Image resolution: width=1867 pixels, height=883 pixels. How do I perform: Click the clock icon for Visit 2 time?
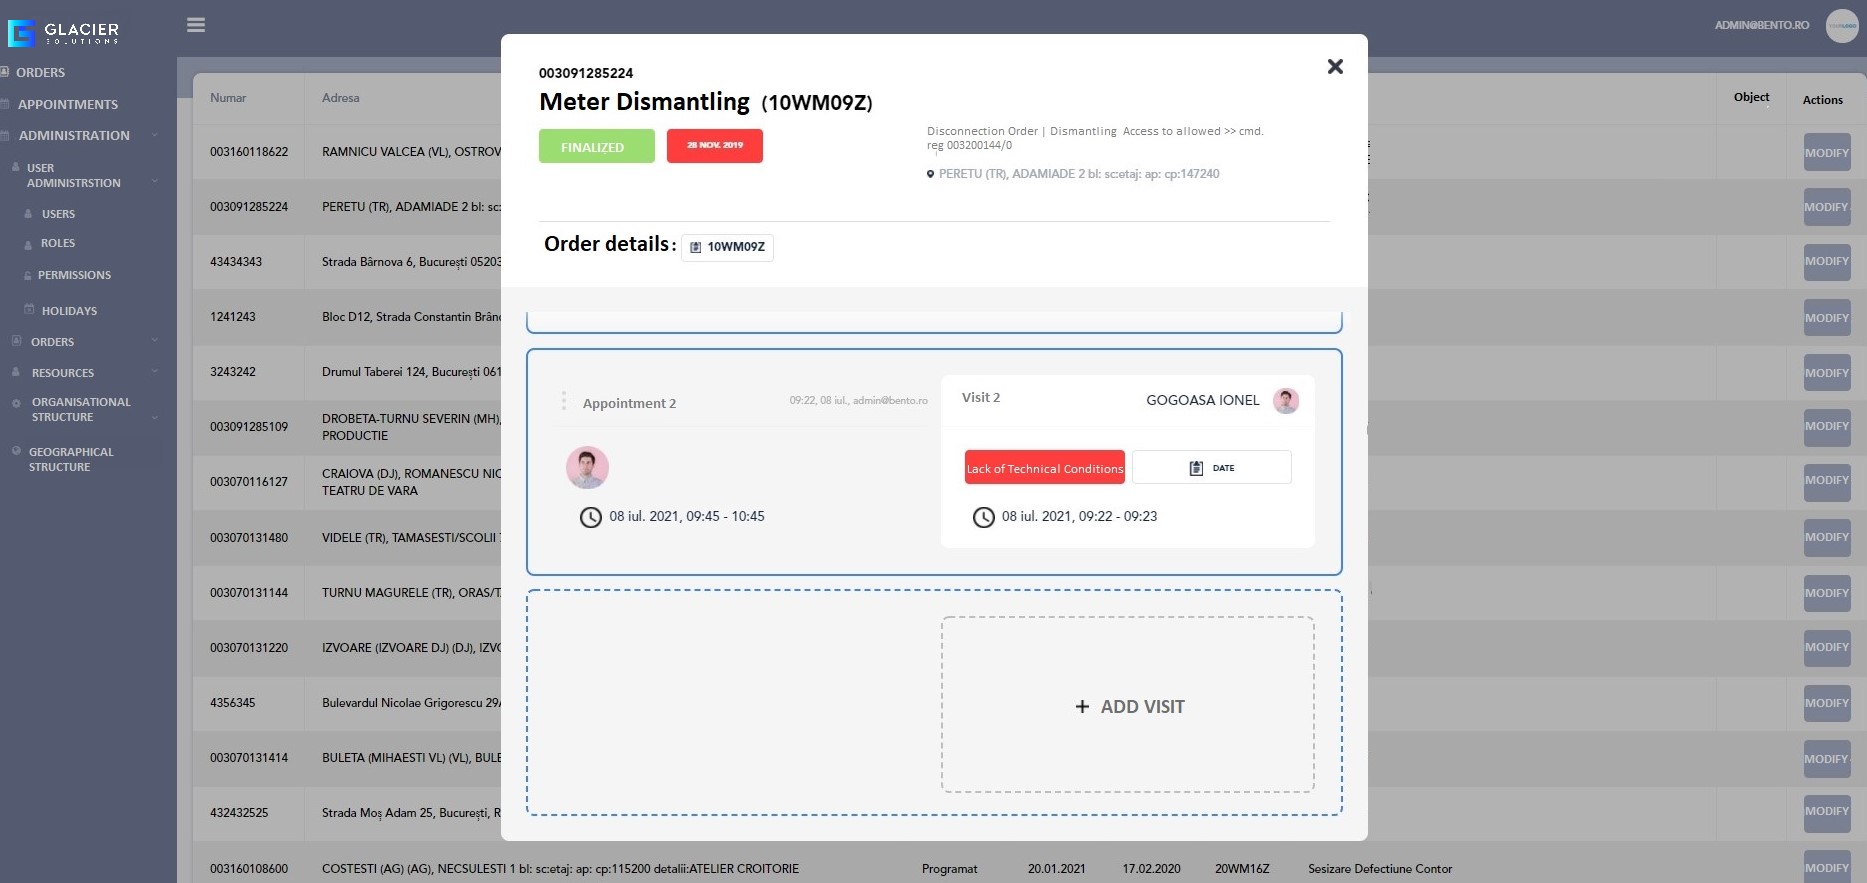tap(984, 517)
